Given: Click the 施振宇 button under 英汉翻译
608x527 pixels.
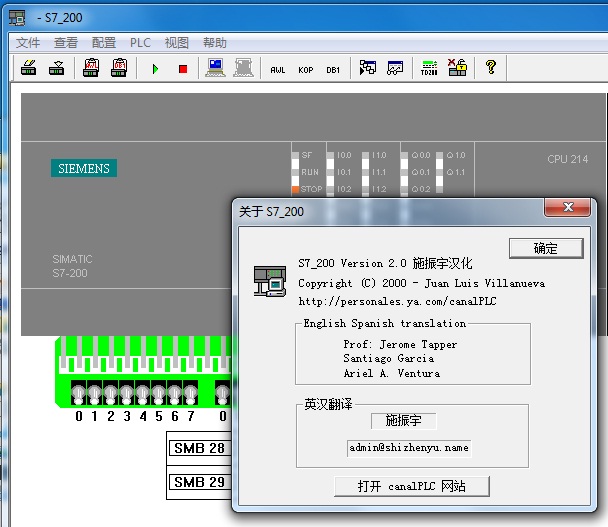Looking at the screenshot, I should pyautogui.click(x=404, y=421).
